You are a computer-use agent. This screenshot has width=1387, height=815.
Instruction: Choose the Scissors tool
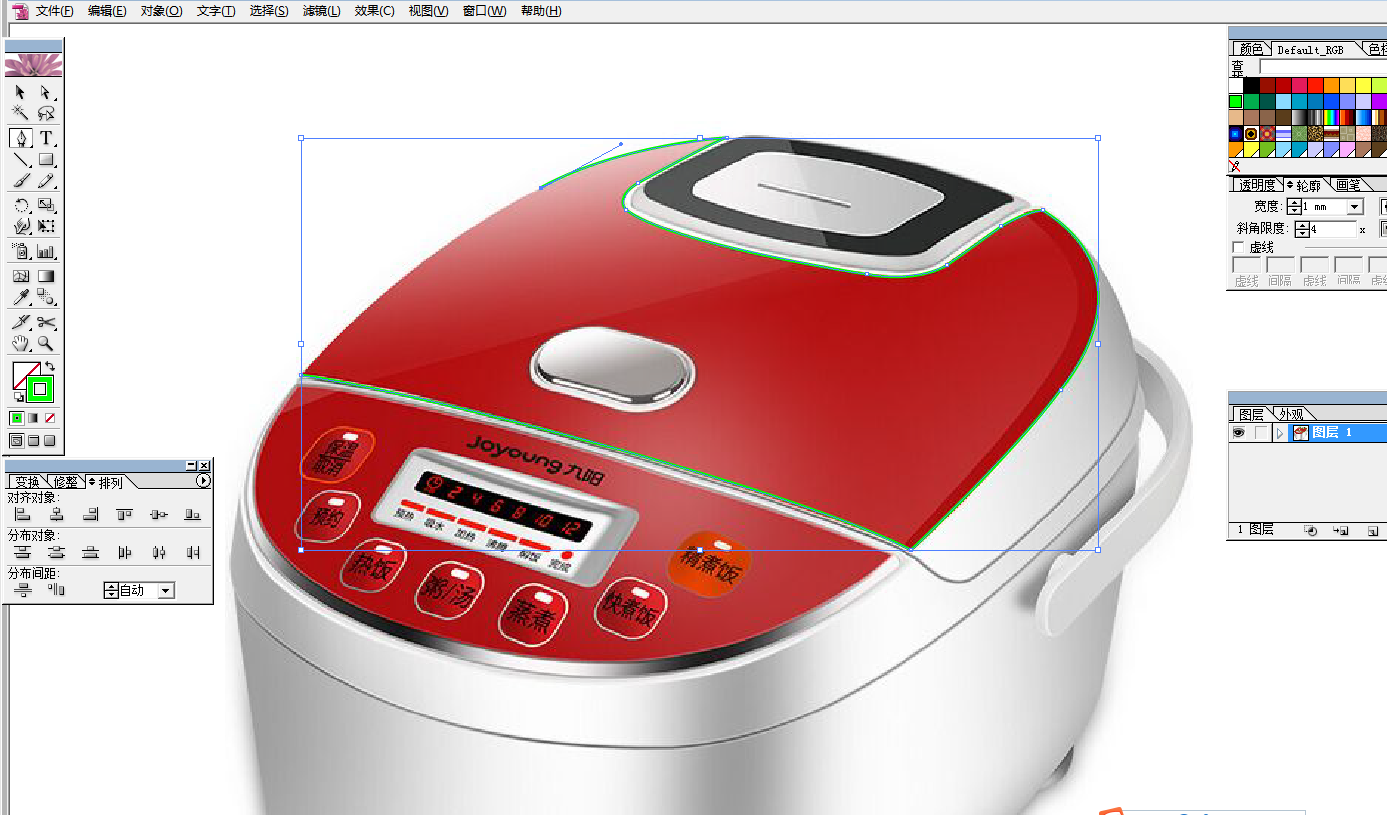click(46, 321)
